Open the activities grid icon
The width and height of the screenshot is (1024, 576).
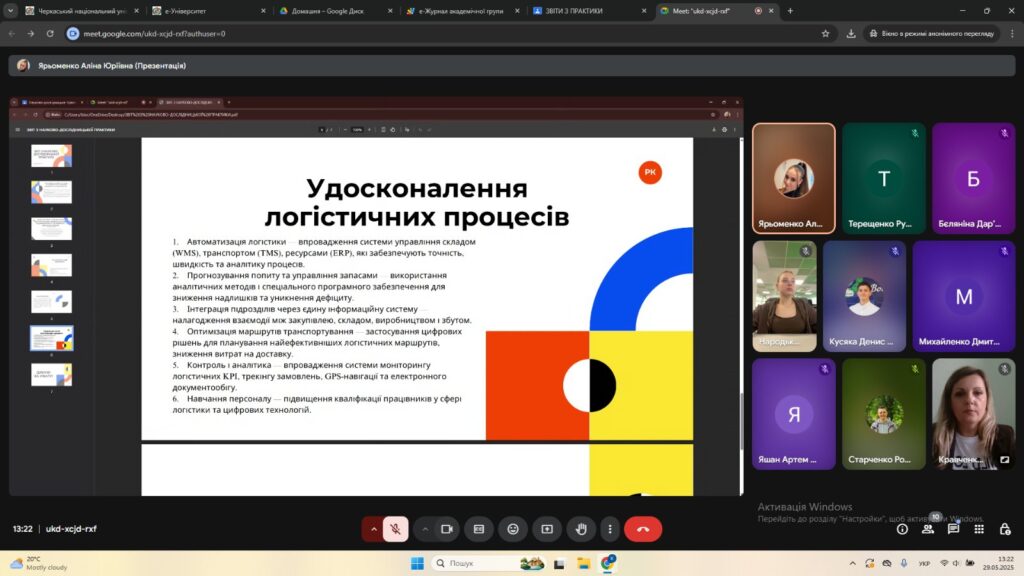[978, 529]
